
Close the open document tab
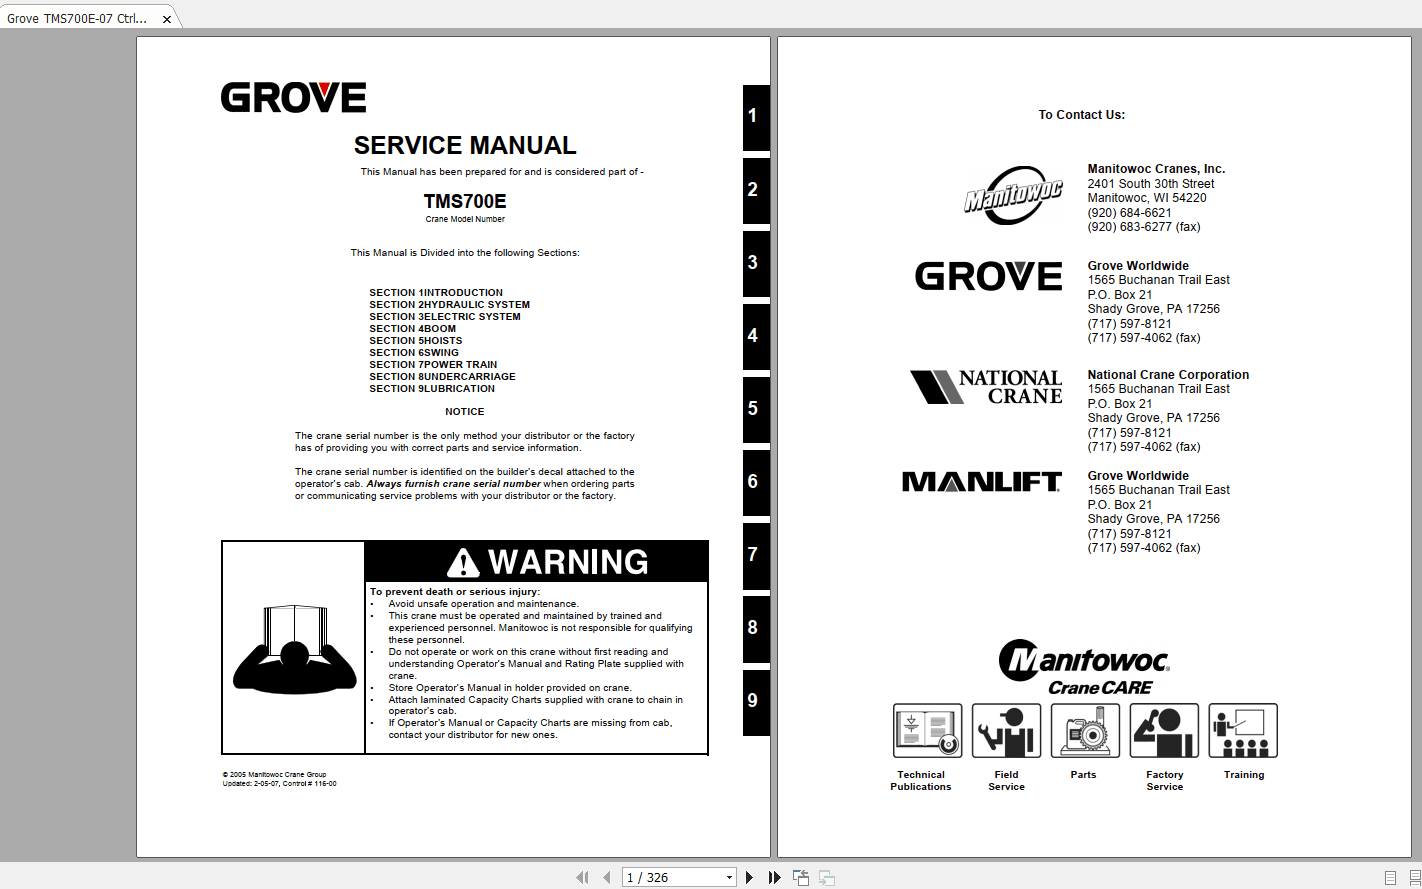tap(166, 17)
